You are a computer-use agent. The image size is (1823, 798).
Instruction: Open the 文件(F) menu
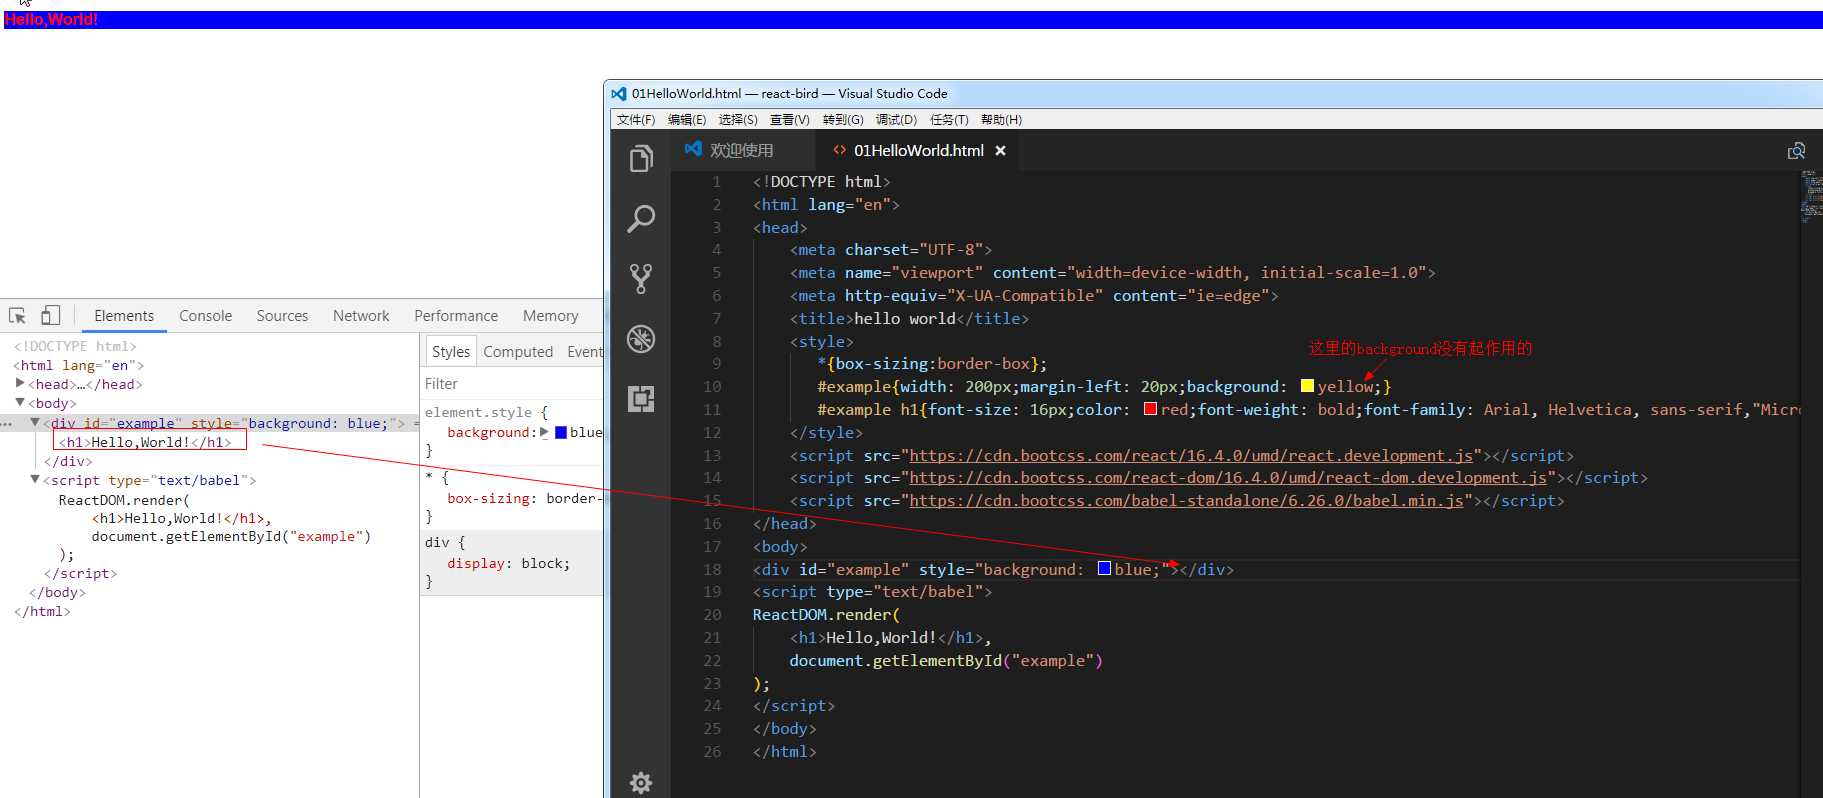[636, 119]
